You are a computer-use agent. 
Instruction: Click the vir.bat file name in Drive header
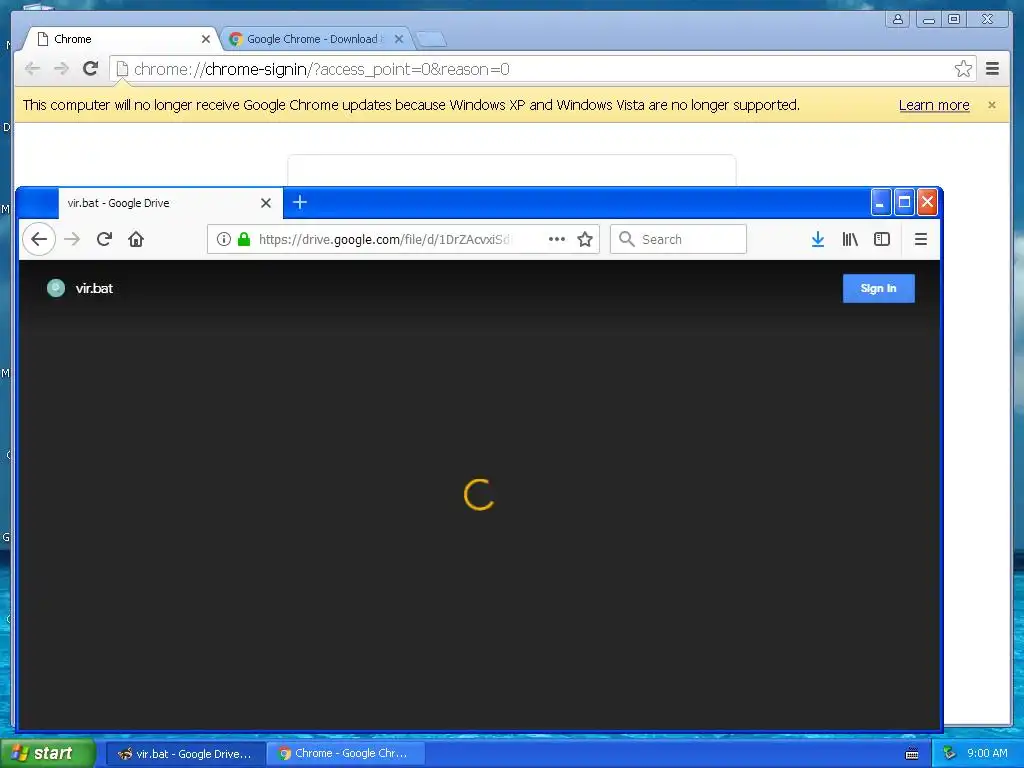(x=94, y=288)
